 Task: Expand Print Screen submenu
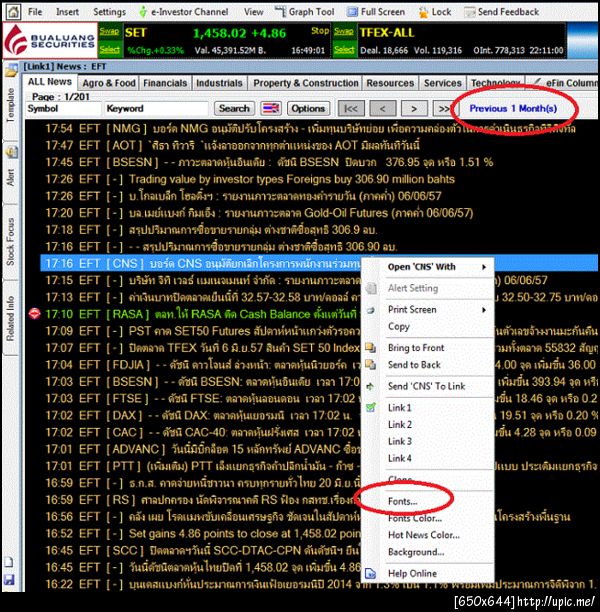point(428,310)
